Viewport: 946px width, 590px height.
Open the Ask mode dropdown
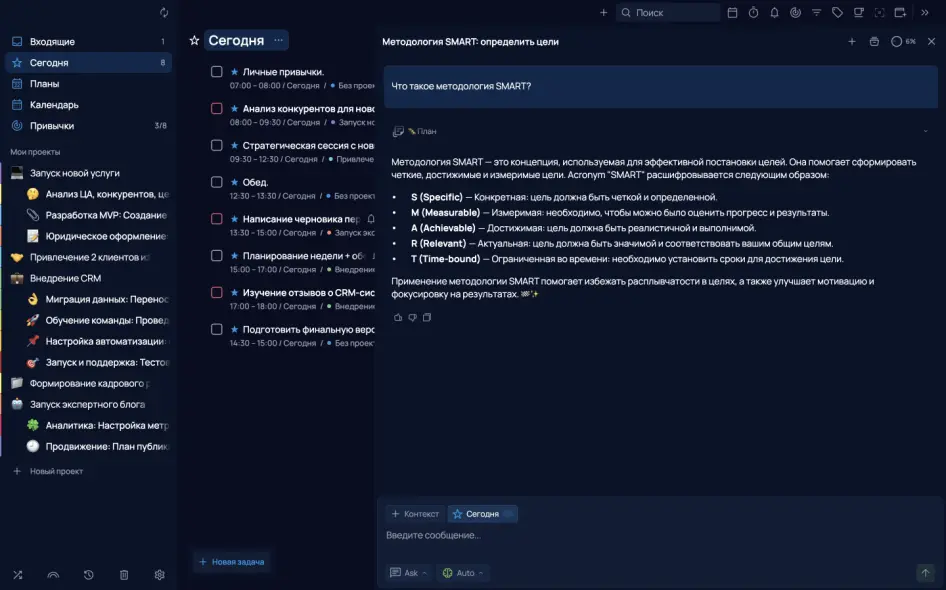tap(409, 573)
